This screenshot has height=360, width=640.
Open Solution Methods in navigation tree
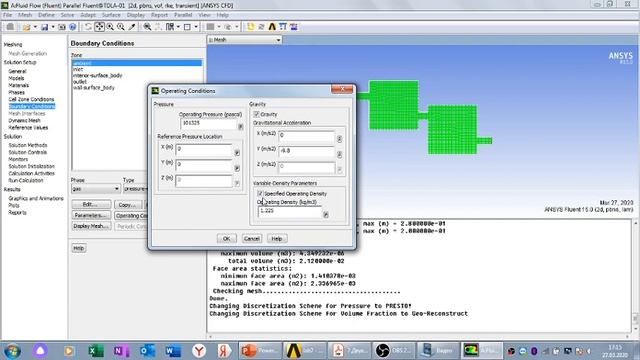click(28, 145)
